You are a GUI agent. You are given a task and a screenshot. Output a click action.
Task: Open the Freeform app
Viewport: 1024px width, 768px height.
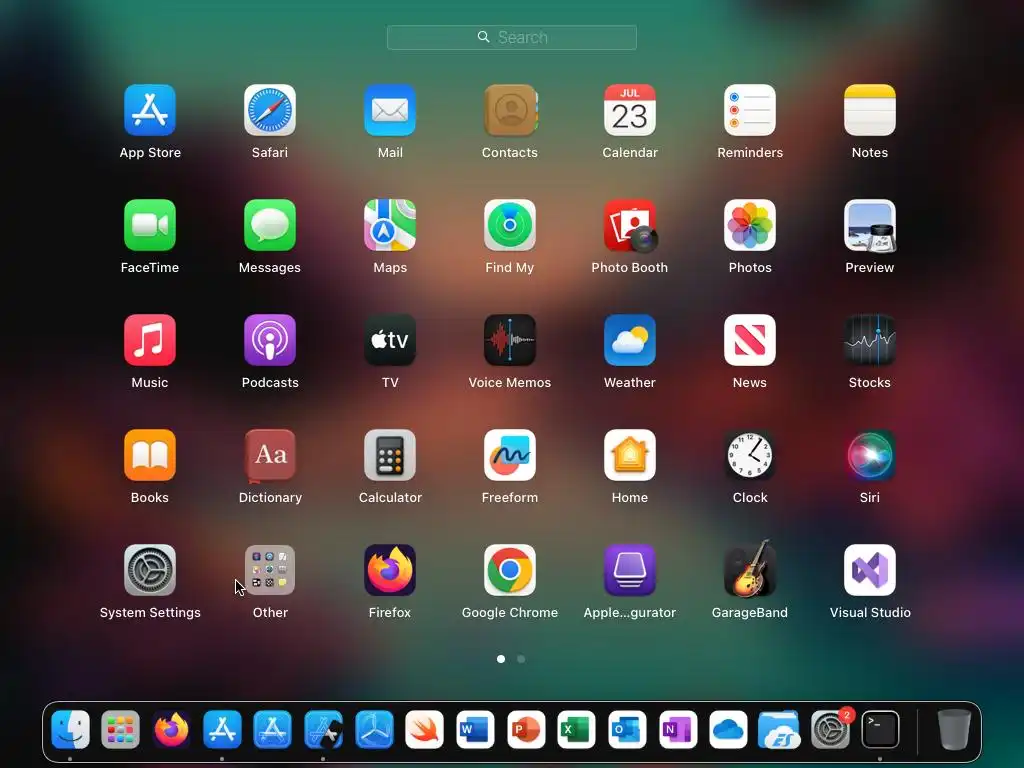(510, 455)
